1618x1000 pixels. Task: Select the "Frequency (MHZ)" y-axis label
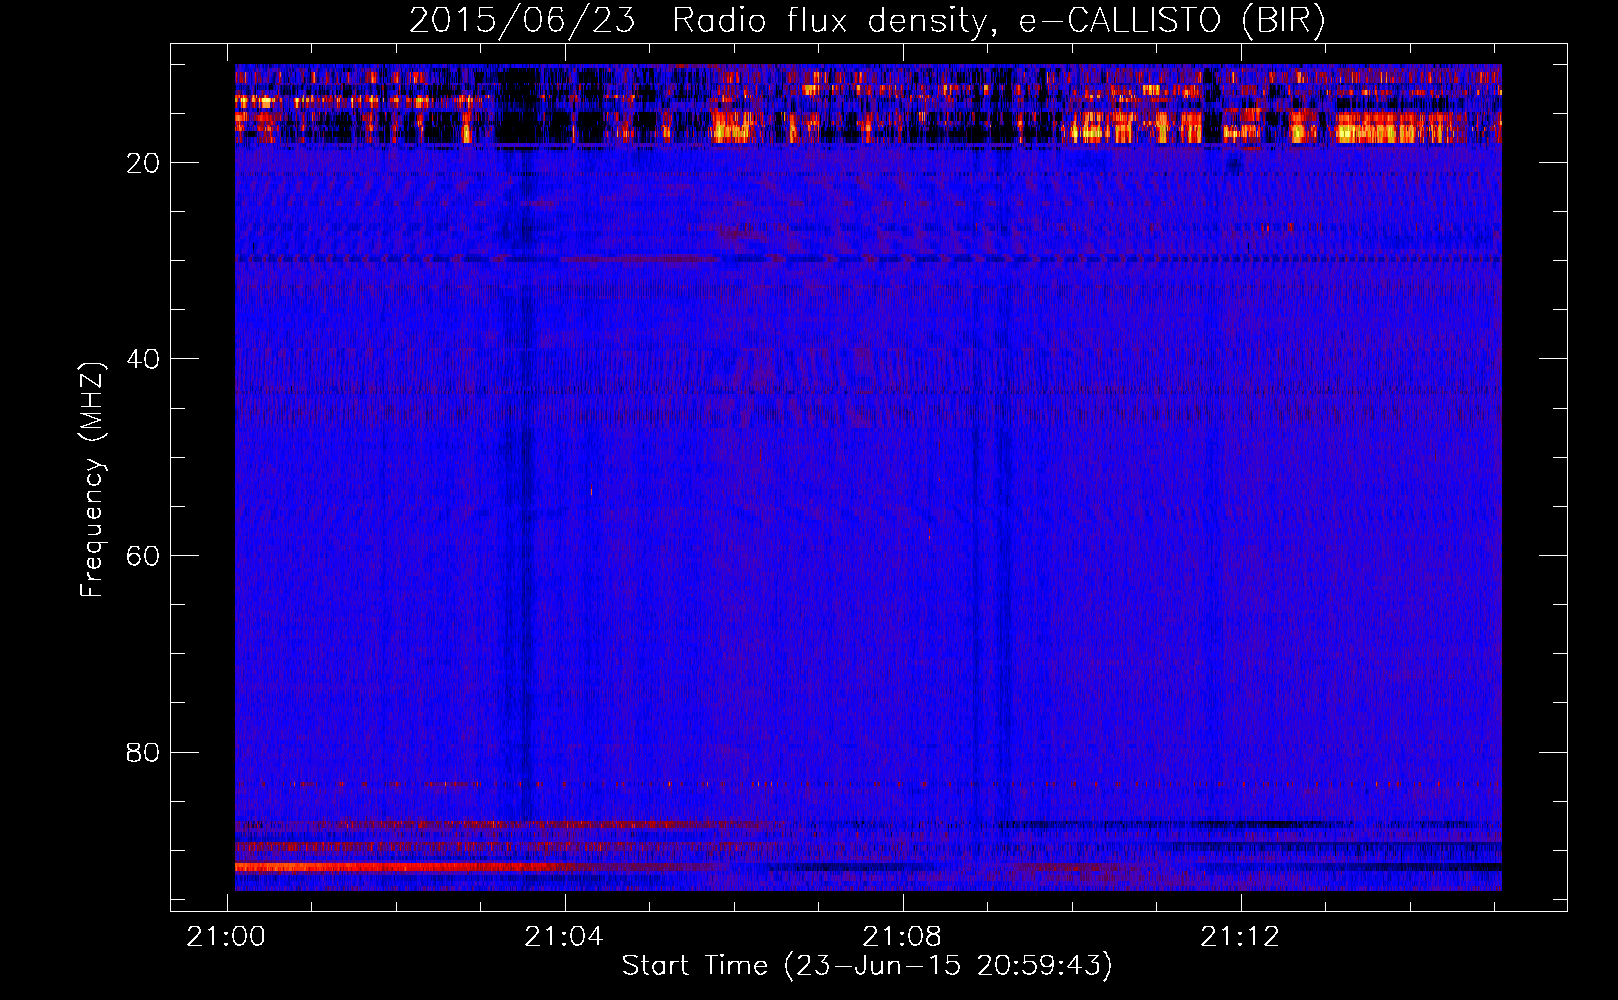click(x=92, y=480)
